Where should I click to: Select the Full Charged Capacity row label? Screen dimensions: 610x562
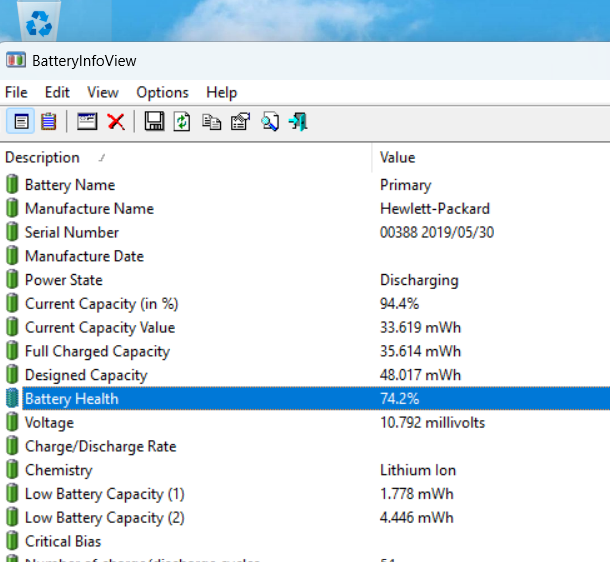click(98, 351)
